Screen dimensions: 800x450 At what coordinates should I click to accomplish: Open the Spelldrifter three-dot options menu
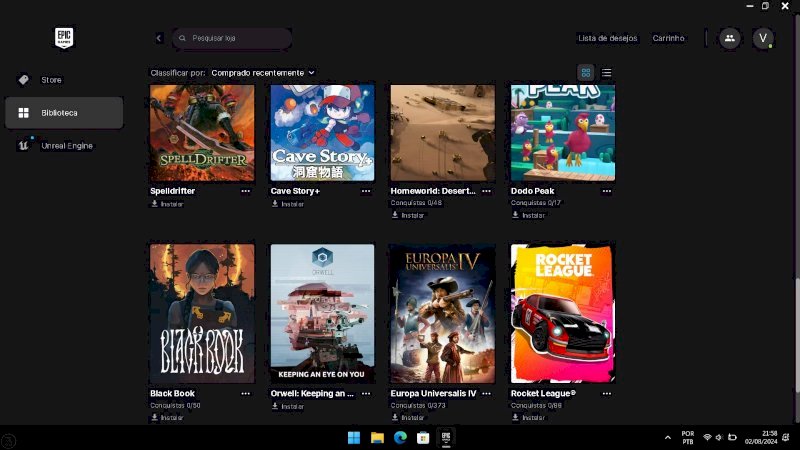click(245, 190)
